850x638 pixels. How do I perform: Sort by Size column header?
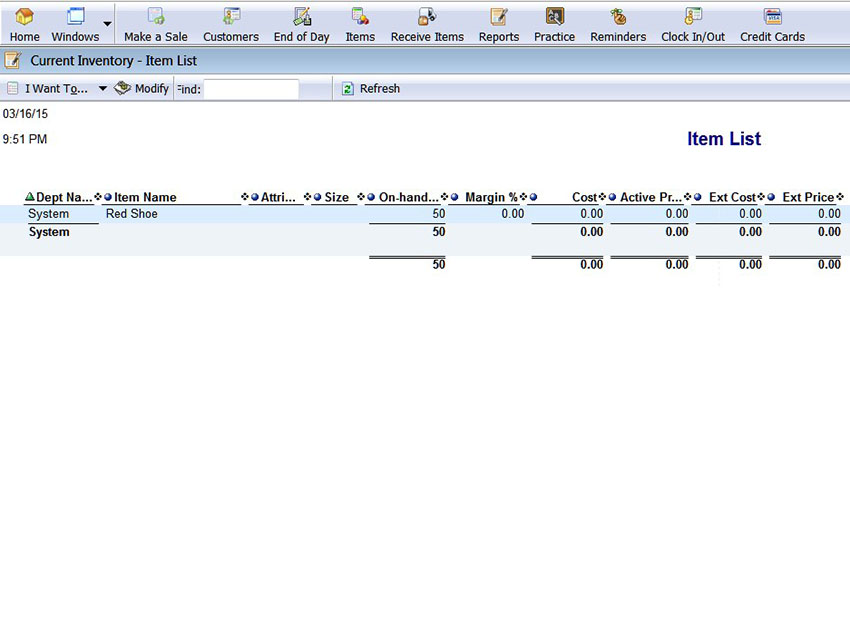pos(337,197)
